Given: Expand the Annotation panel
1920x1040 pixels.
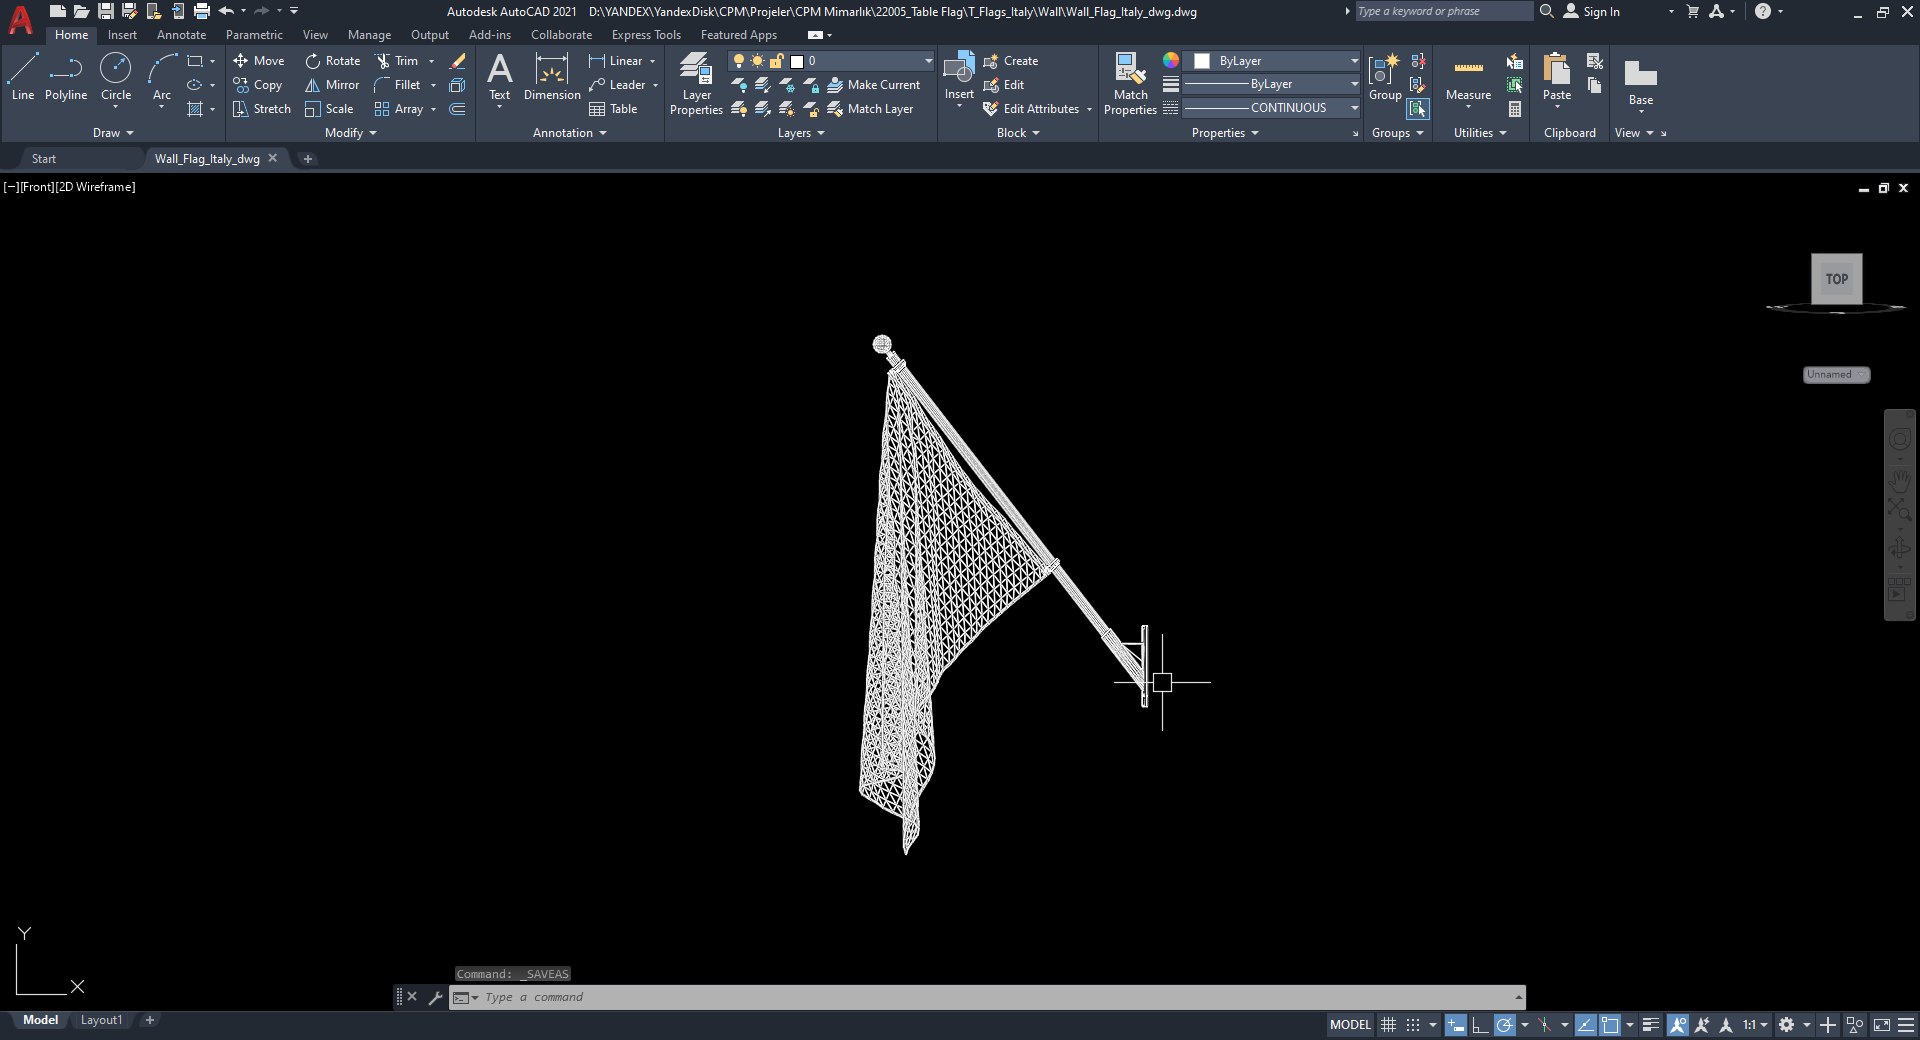Looking at the screenshot, I should [x=570, y=133].
